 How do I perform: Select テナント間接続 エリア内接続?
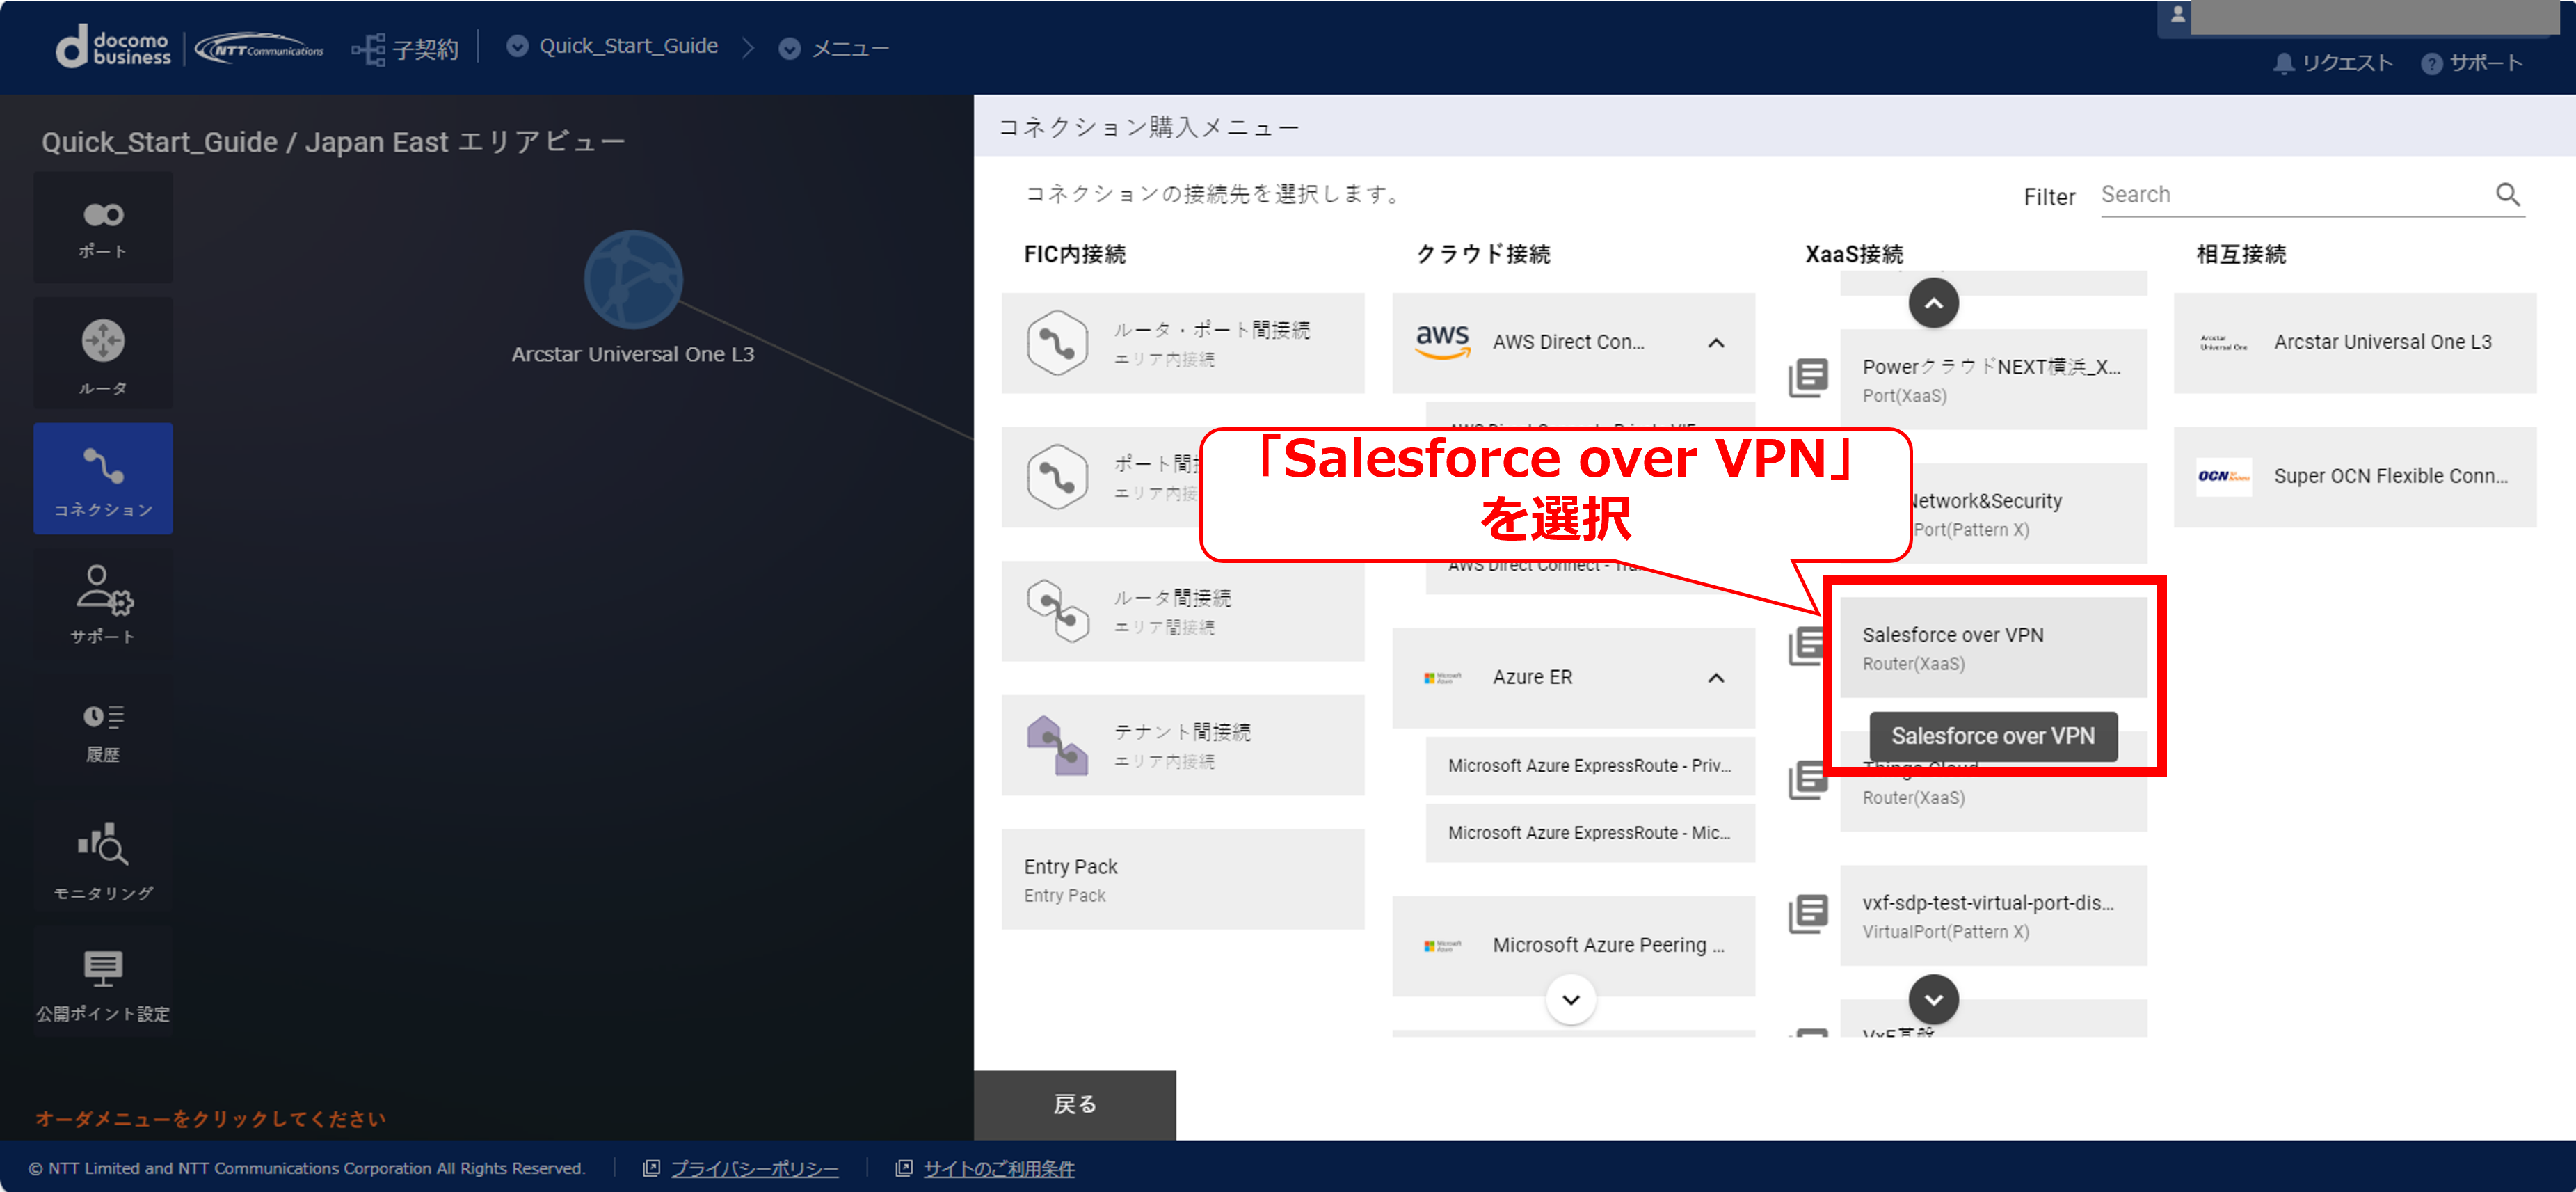point(1183,745)
